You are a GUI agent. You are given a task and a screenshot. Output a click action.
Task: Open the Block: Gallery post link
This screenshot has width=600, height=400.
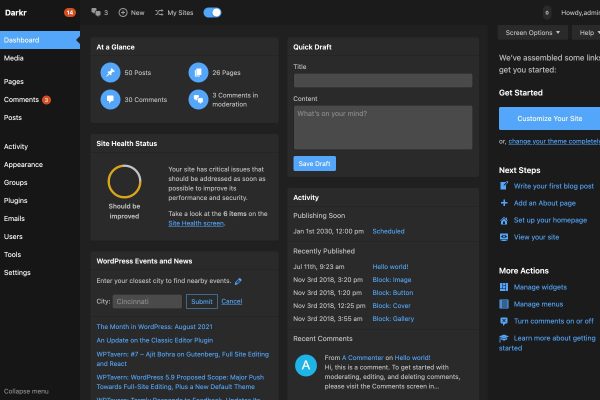[393, 319]
